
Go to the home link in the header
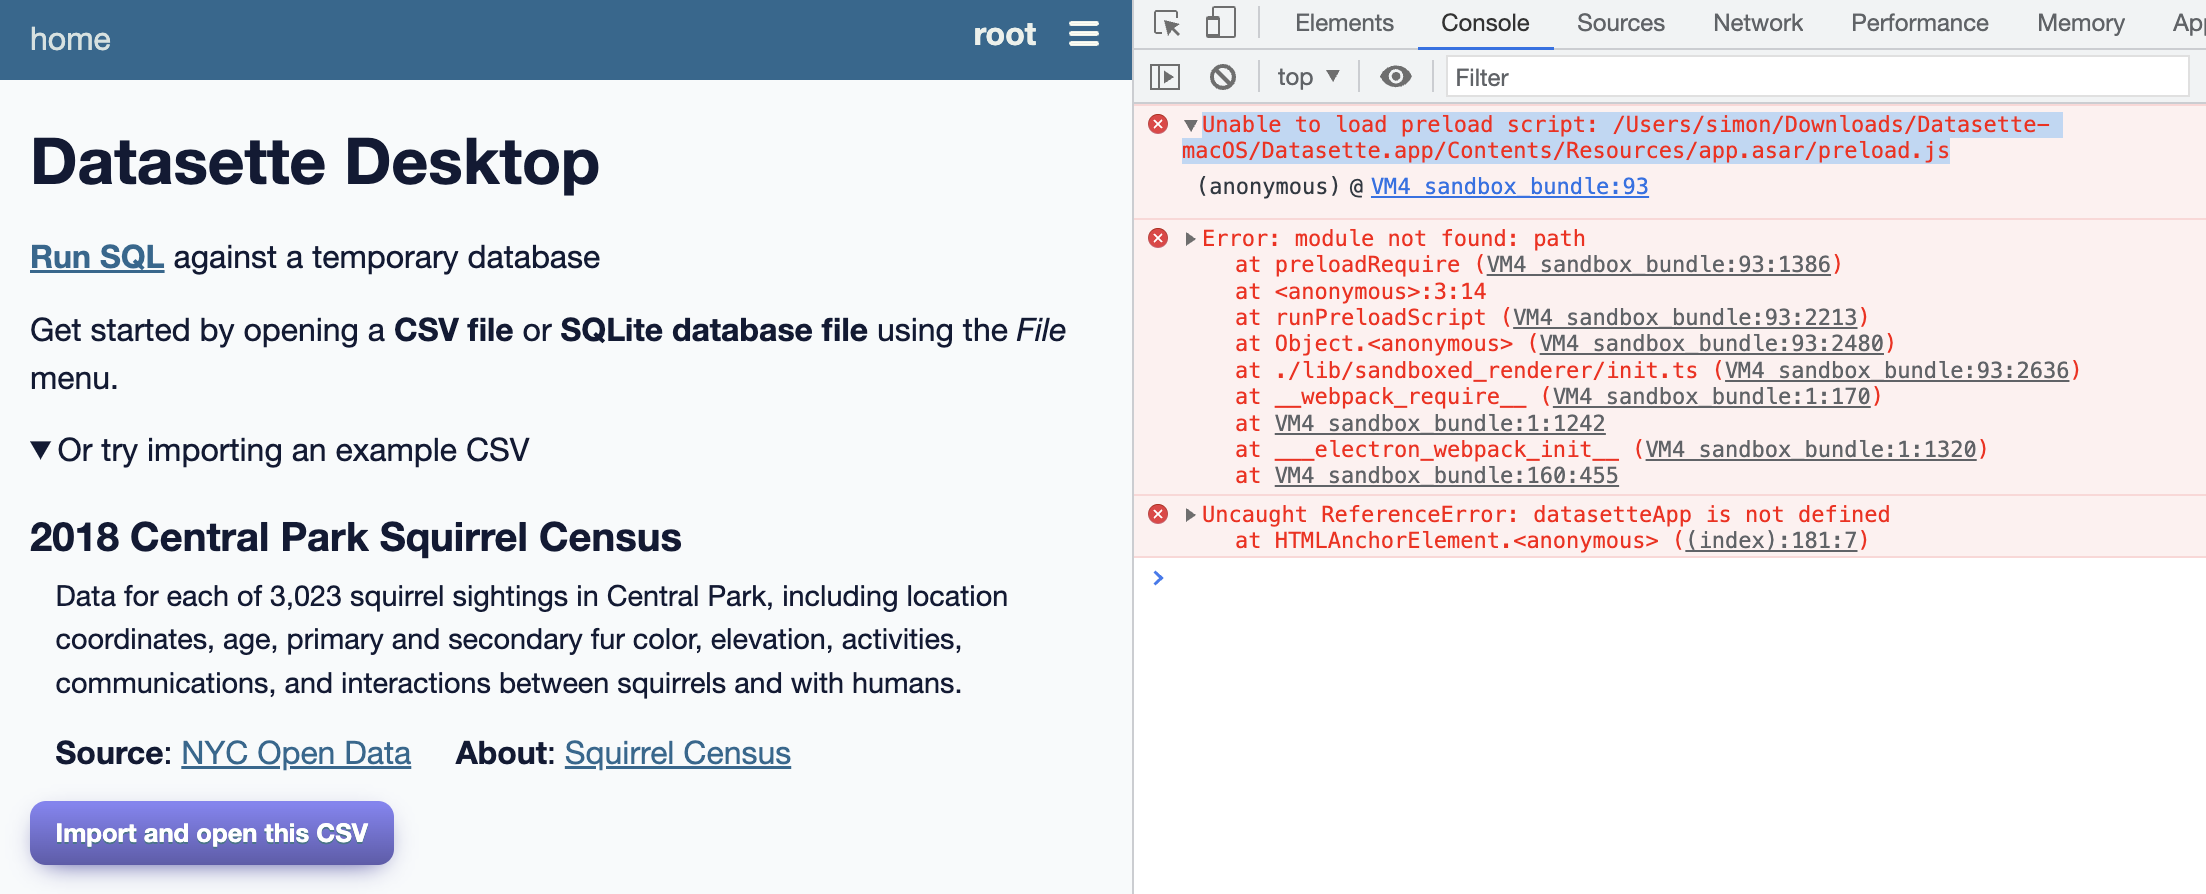(70, 39)
